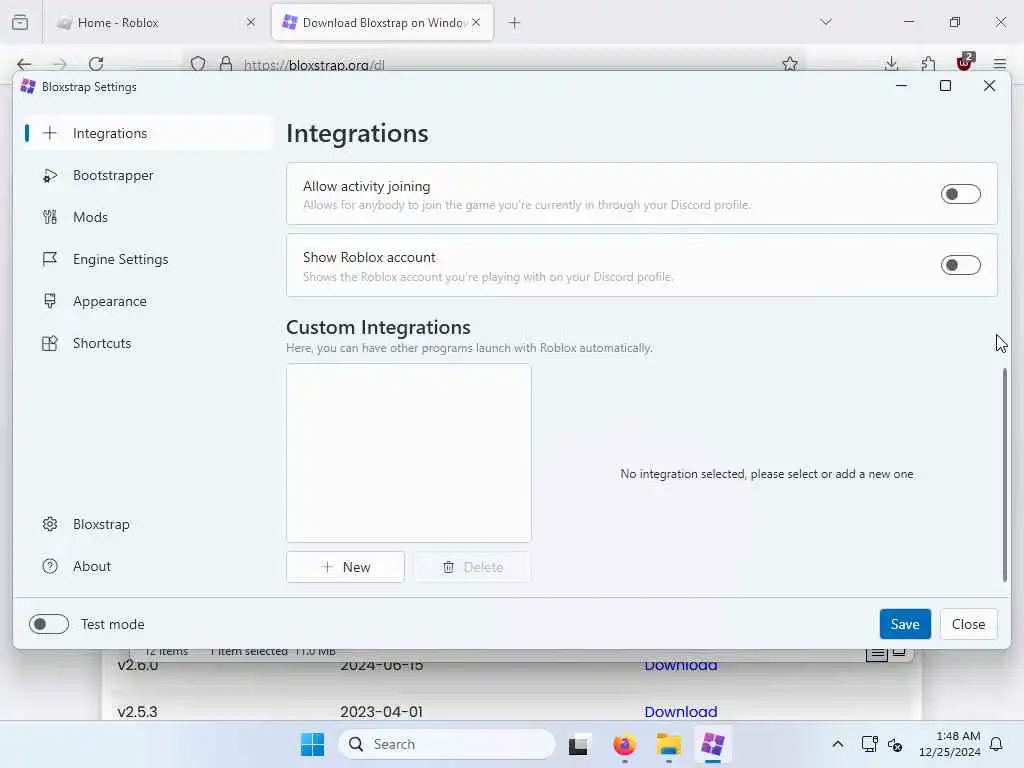Click the Close button in settings footer
This screenshot has height=768, width=1024.
pos(968,624)
